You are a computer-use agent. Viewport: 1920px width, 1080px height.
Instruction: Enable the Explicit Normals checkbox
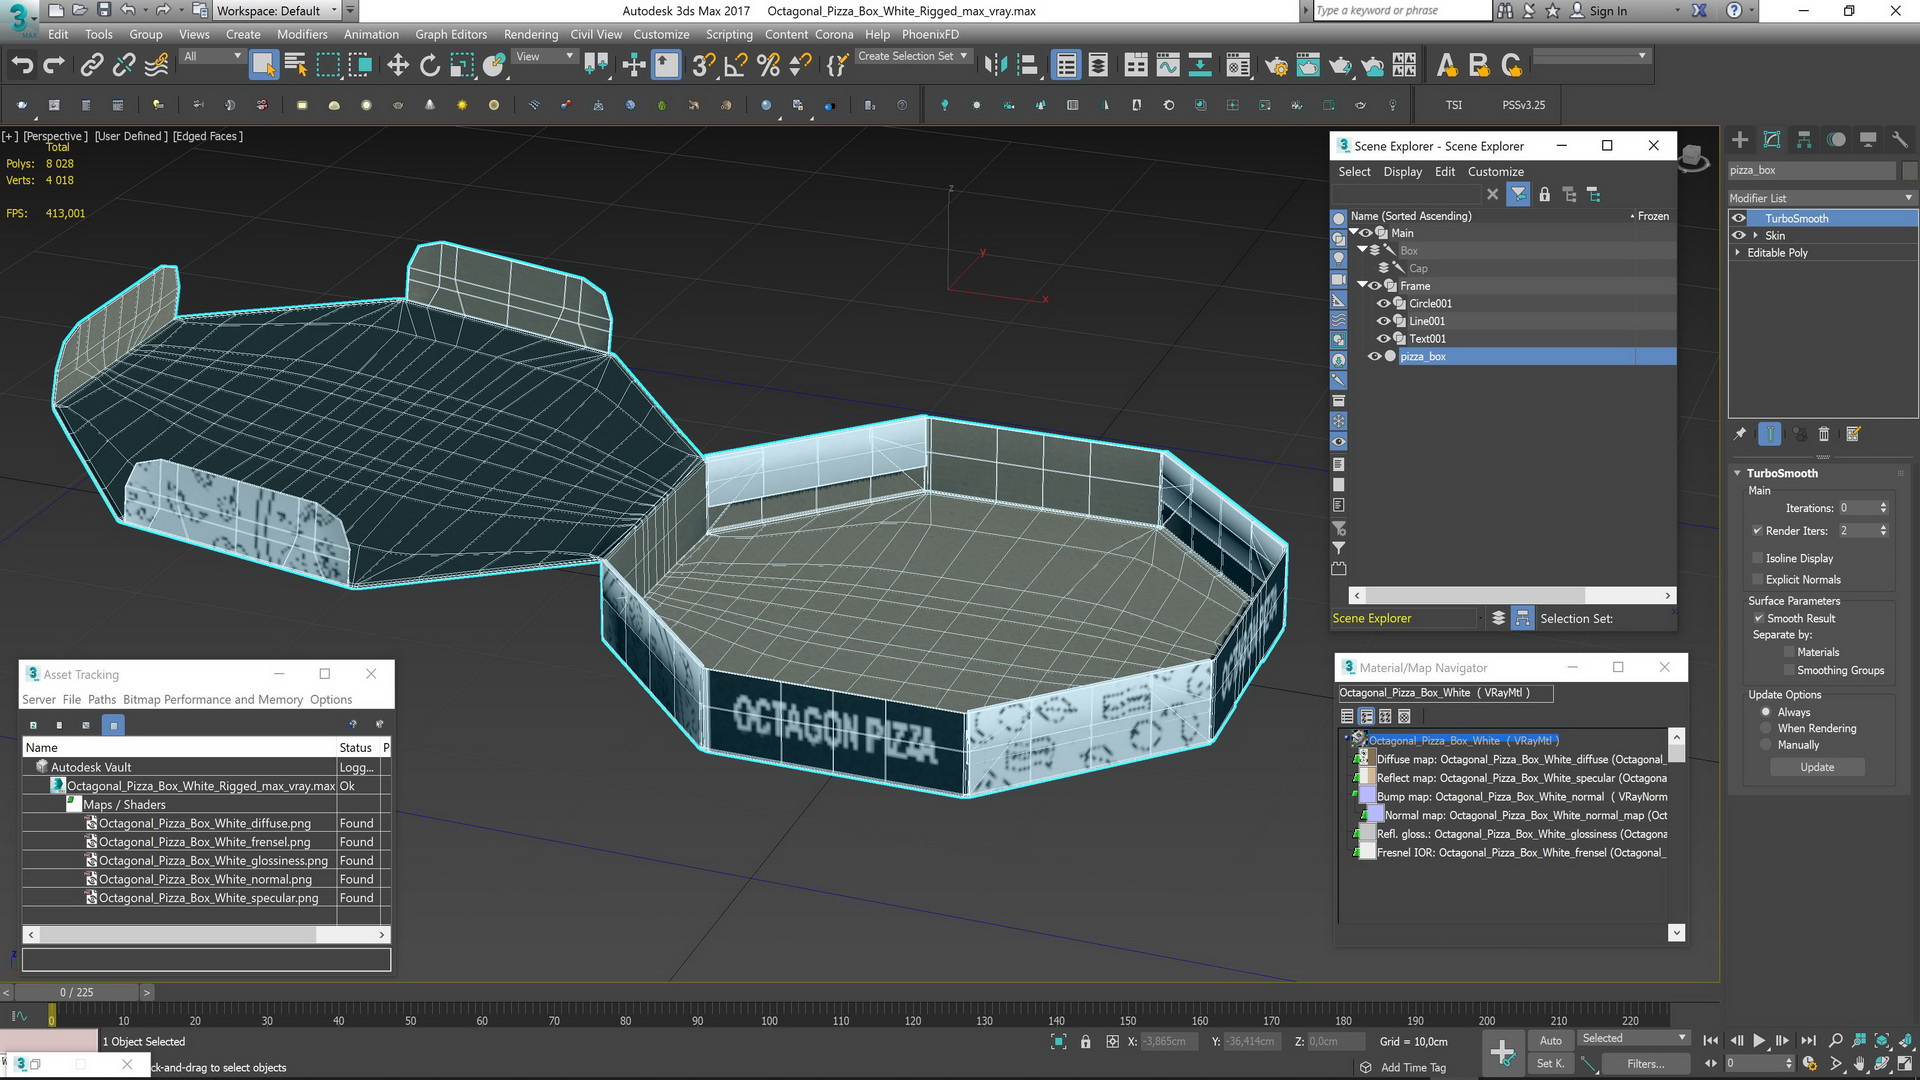point(1757,580)
